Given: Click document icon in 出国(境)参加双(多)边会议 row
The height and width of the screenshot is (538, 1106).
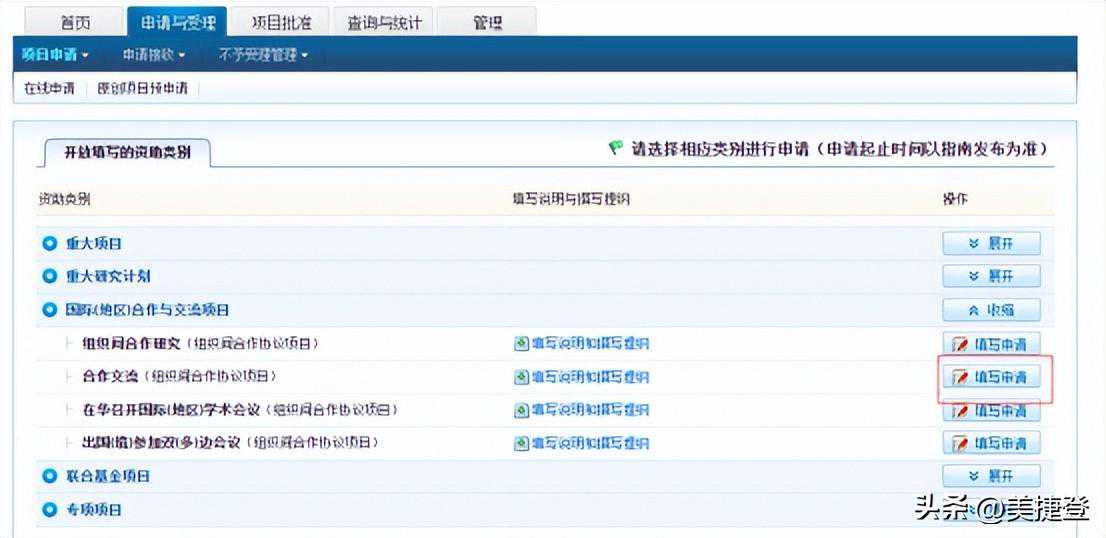Looking at the screenshot, I should [x=521, y=444].
